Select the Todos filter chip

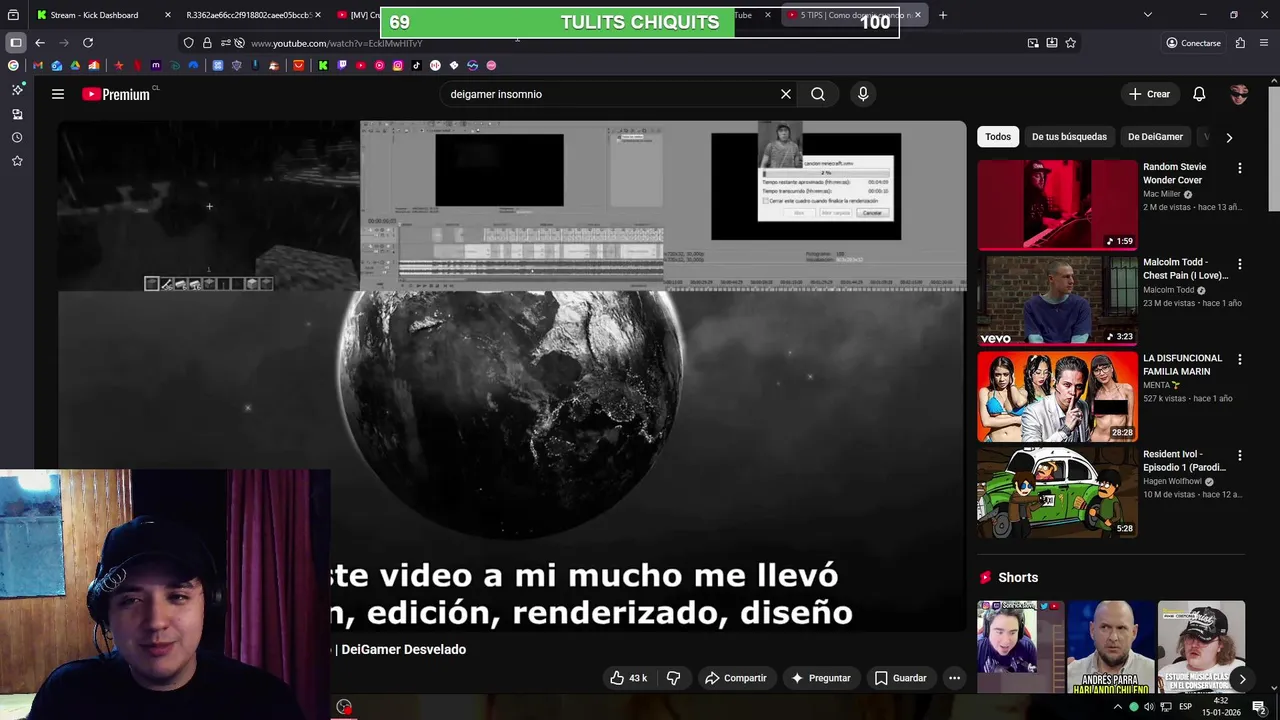997,137
